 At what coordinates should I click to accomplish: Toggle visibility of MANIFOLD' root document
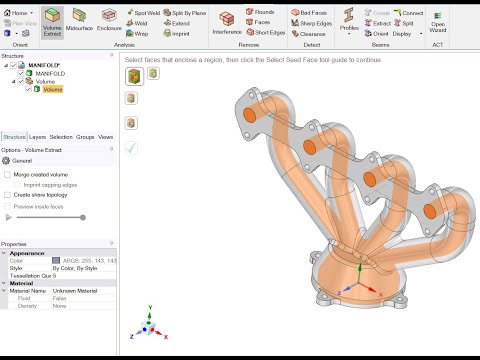click(x=13, y=65)
